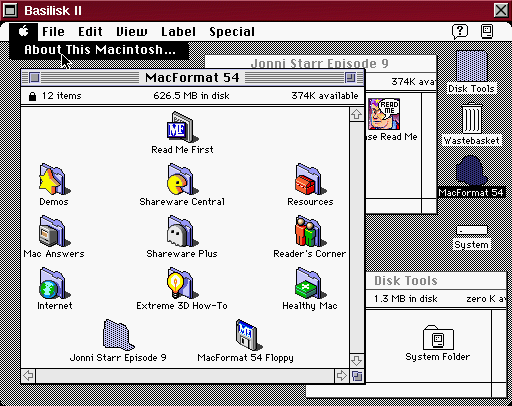This screenshot has width=512, height=406.
Task: Select the Shareware Central folder
Action: coord(182,179)
